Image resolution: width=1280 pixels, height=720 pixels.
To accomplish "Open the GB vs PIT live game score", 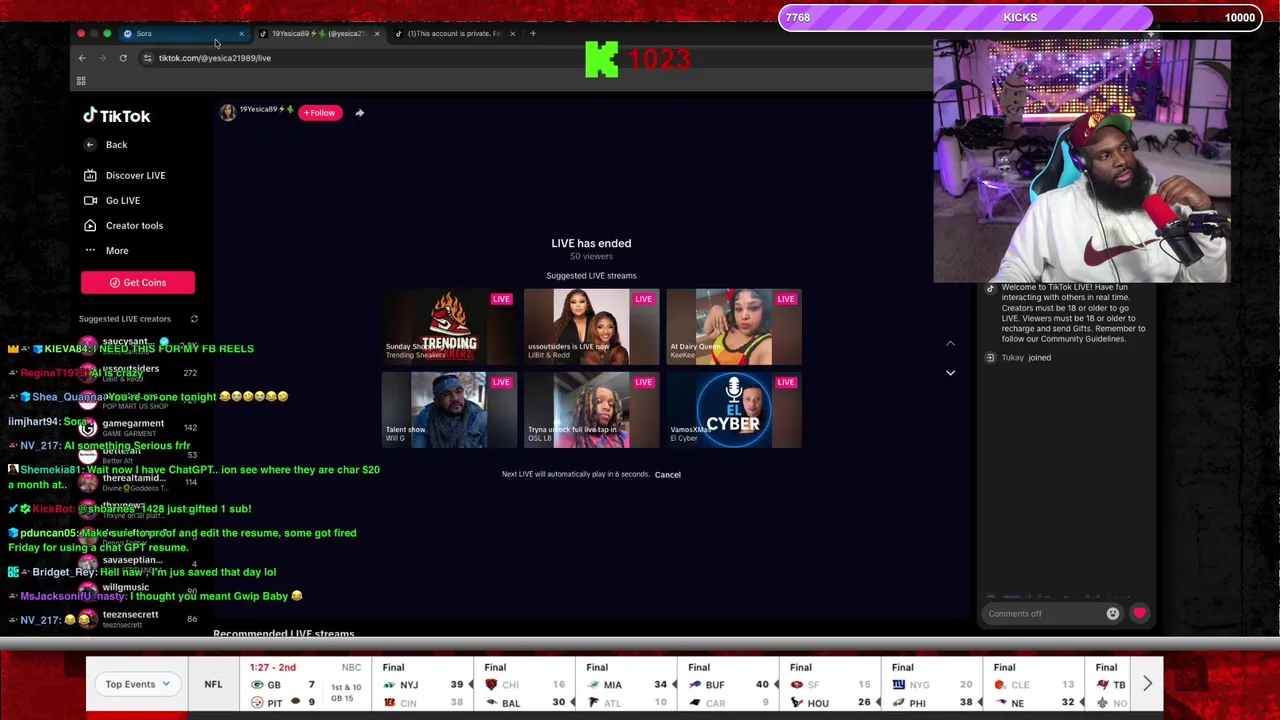I will (x=306, y=685).
